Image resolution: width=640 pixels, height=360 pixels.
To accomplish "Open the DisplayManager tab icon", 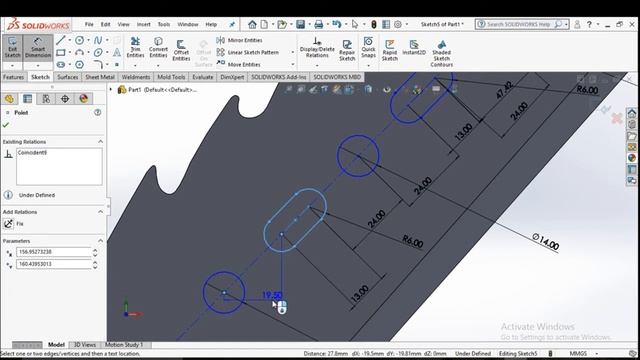I will pyautogui.click(x=84, y=99).
